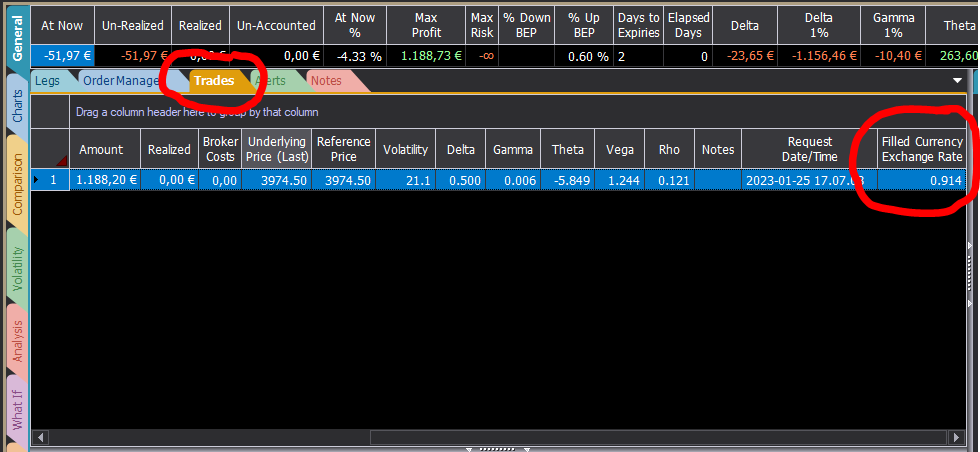The height and width of the screenshot is (452, 980).
Task: Click the Filled Currency Exchange Rate header
Action: tap(922, 150)
